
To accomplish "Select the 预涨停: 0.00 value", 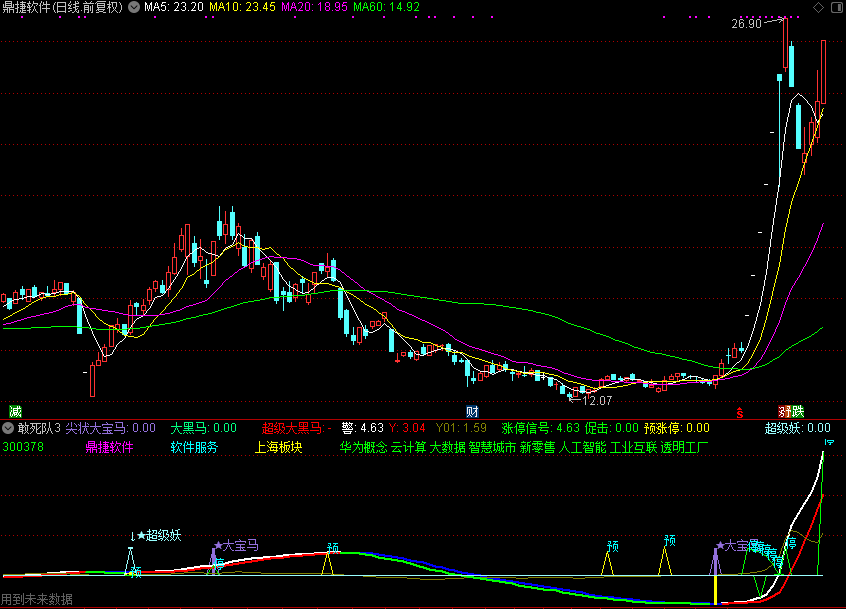I will click(x=677, y=428).
